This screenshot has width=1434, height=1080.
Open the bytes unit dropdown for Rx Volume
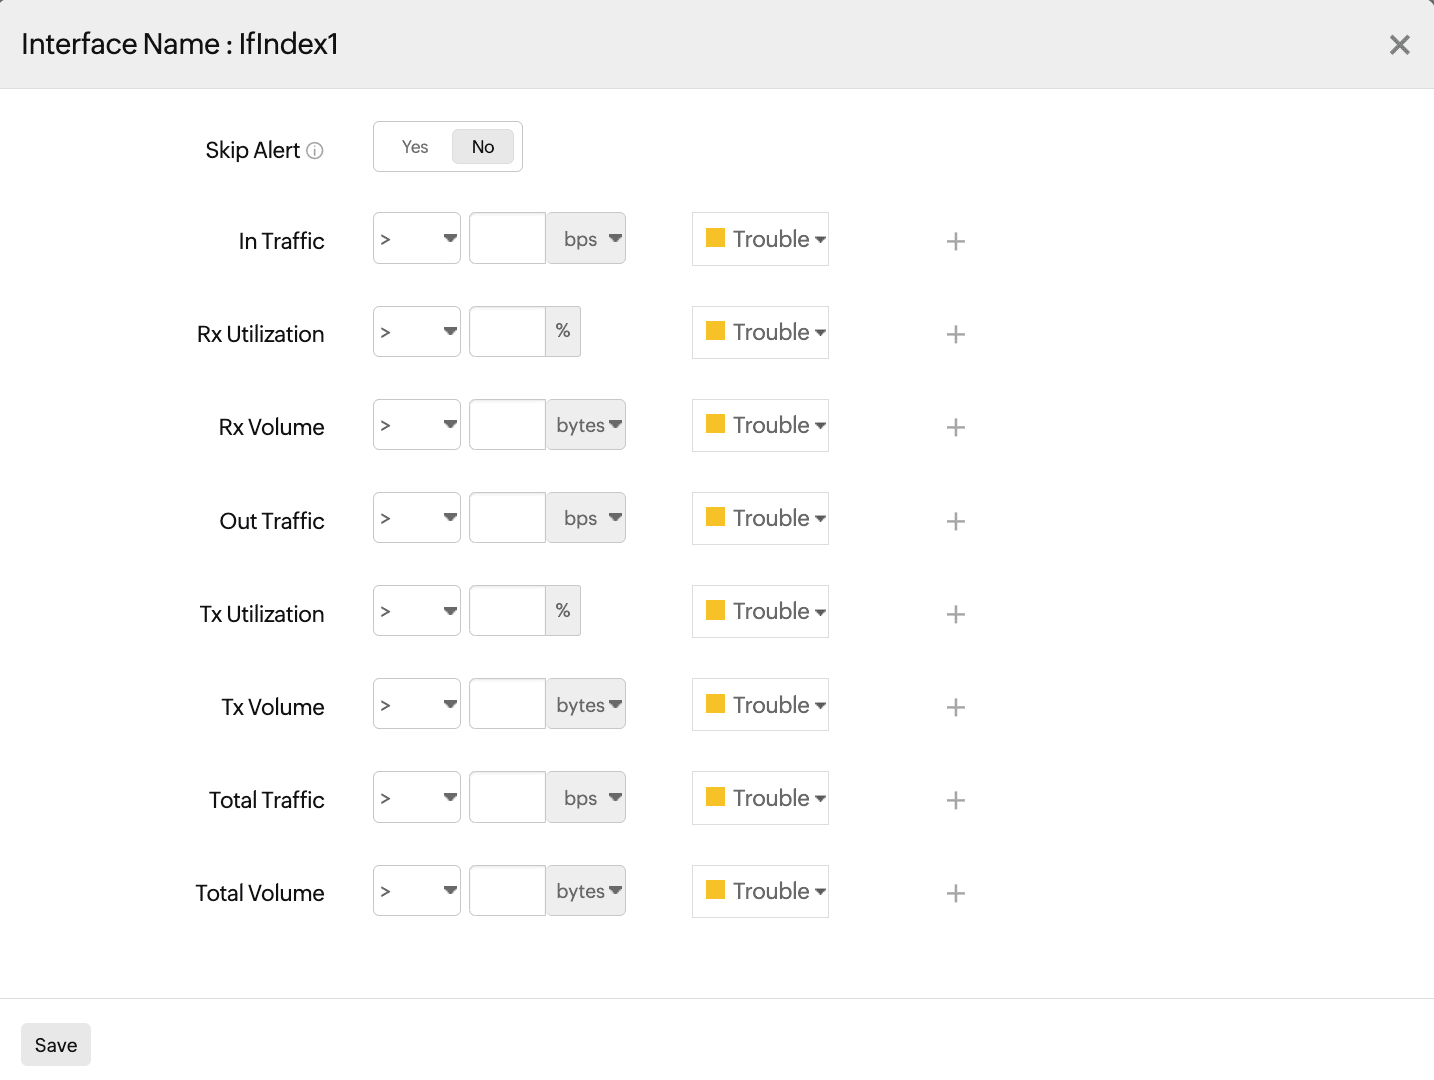click(x=586, y=424)
